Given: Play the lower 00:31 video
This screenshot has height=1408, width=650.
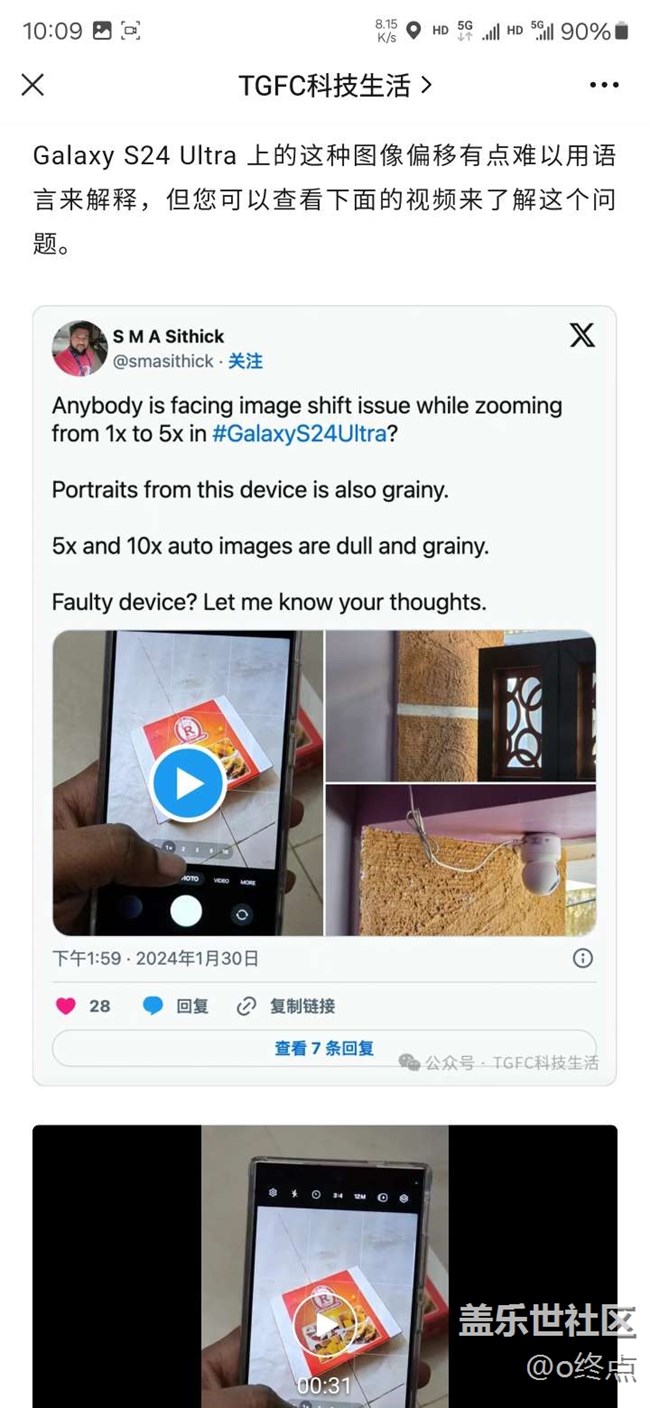Looking at the screenshot, I should (x=327, y=1326).
